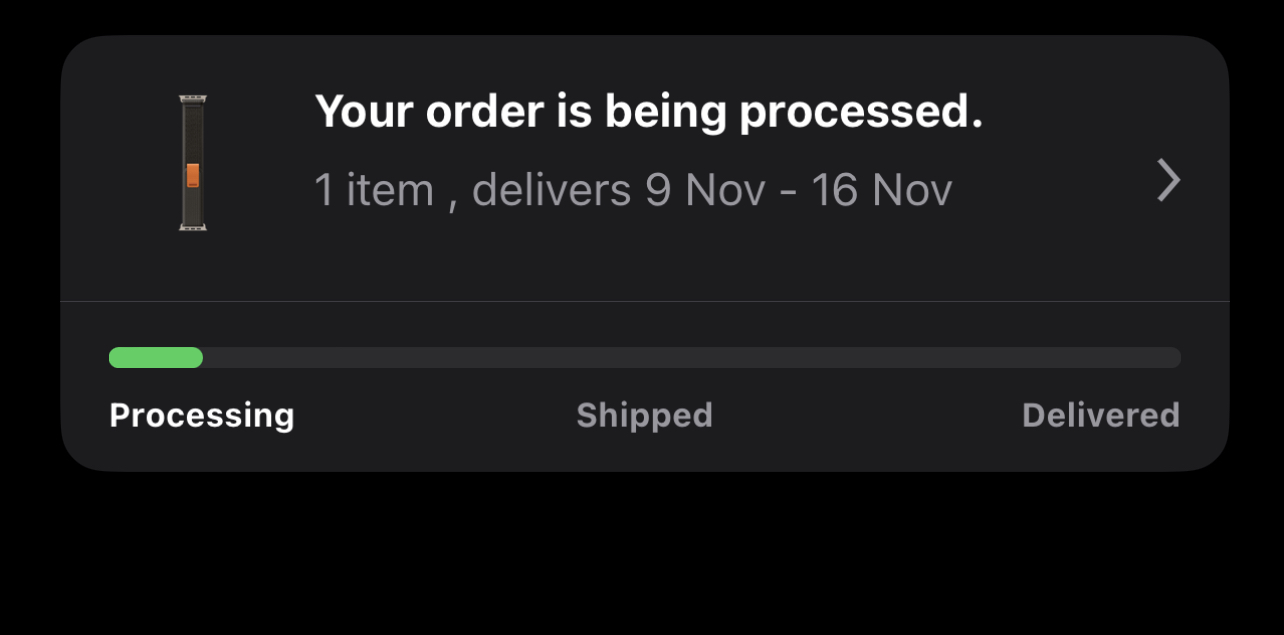Viewport: 1284px width, 635px height.
Task: Click the progress track's far right end
Action: click(x=1172, y=357)
